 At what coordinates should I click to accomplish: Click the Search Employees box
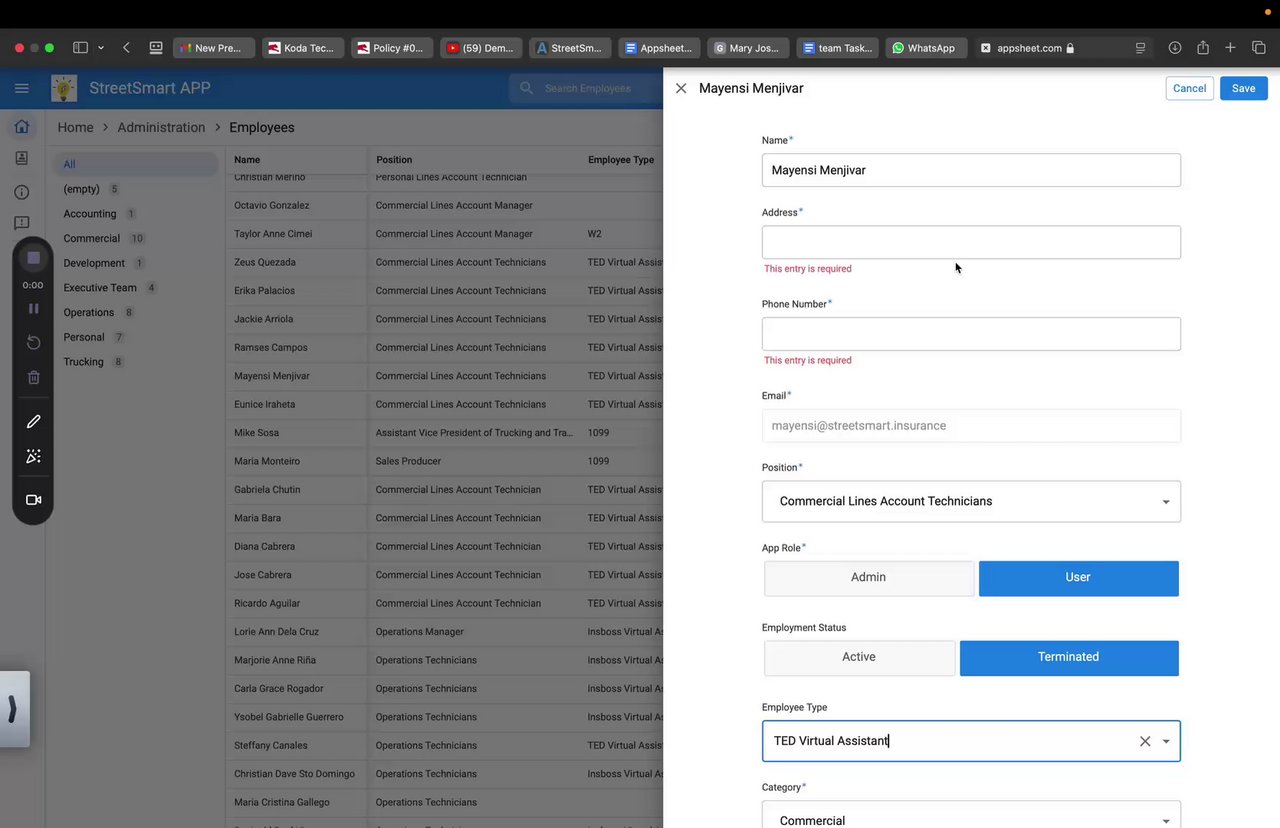pyautogui.click(x=585, y=88)
